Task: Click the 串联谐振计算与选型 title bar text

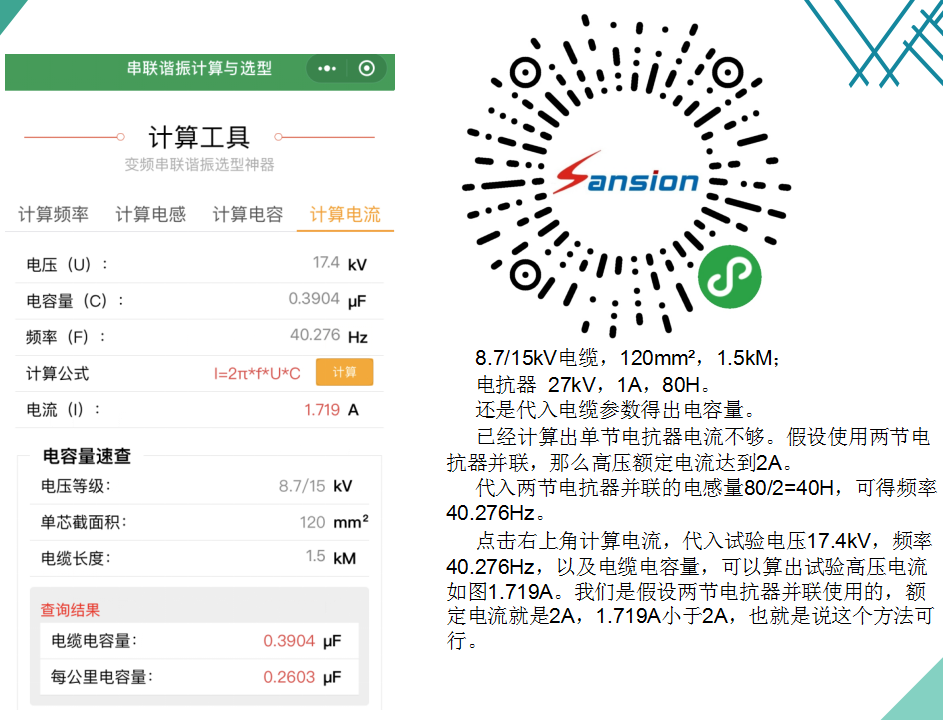Action: [199, 69]
